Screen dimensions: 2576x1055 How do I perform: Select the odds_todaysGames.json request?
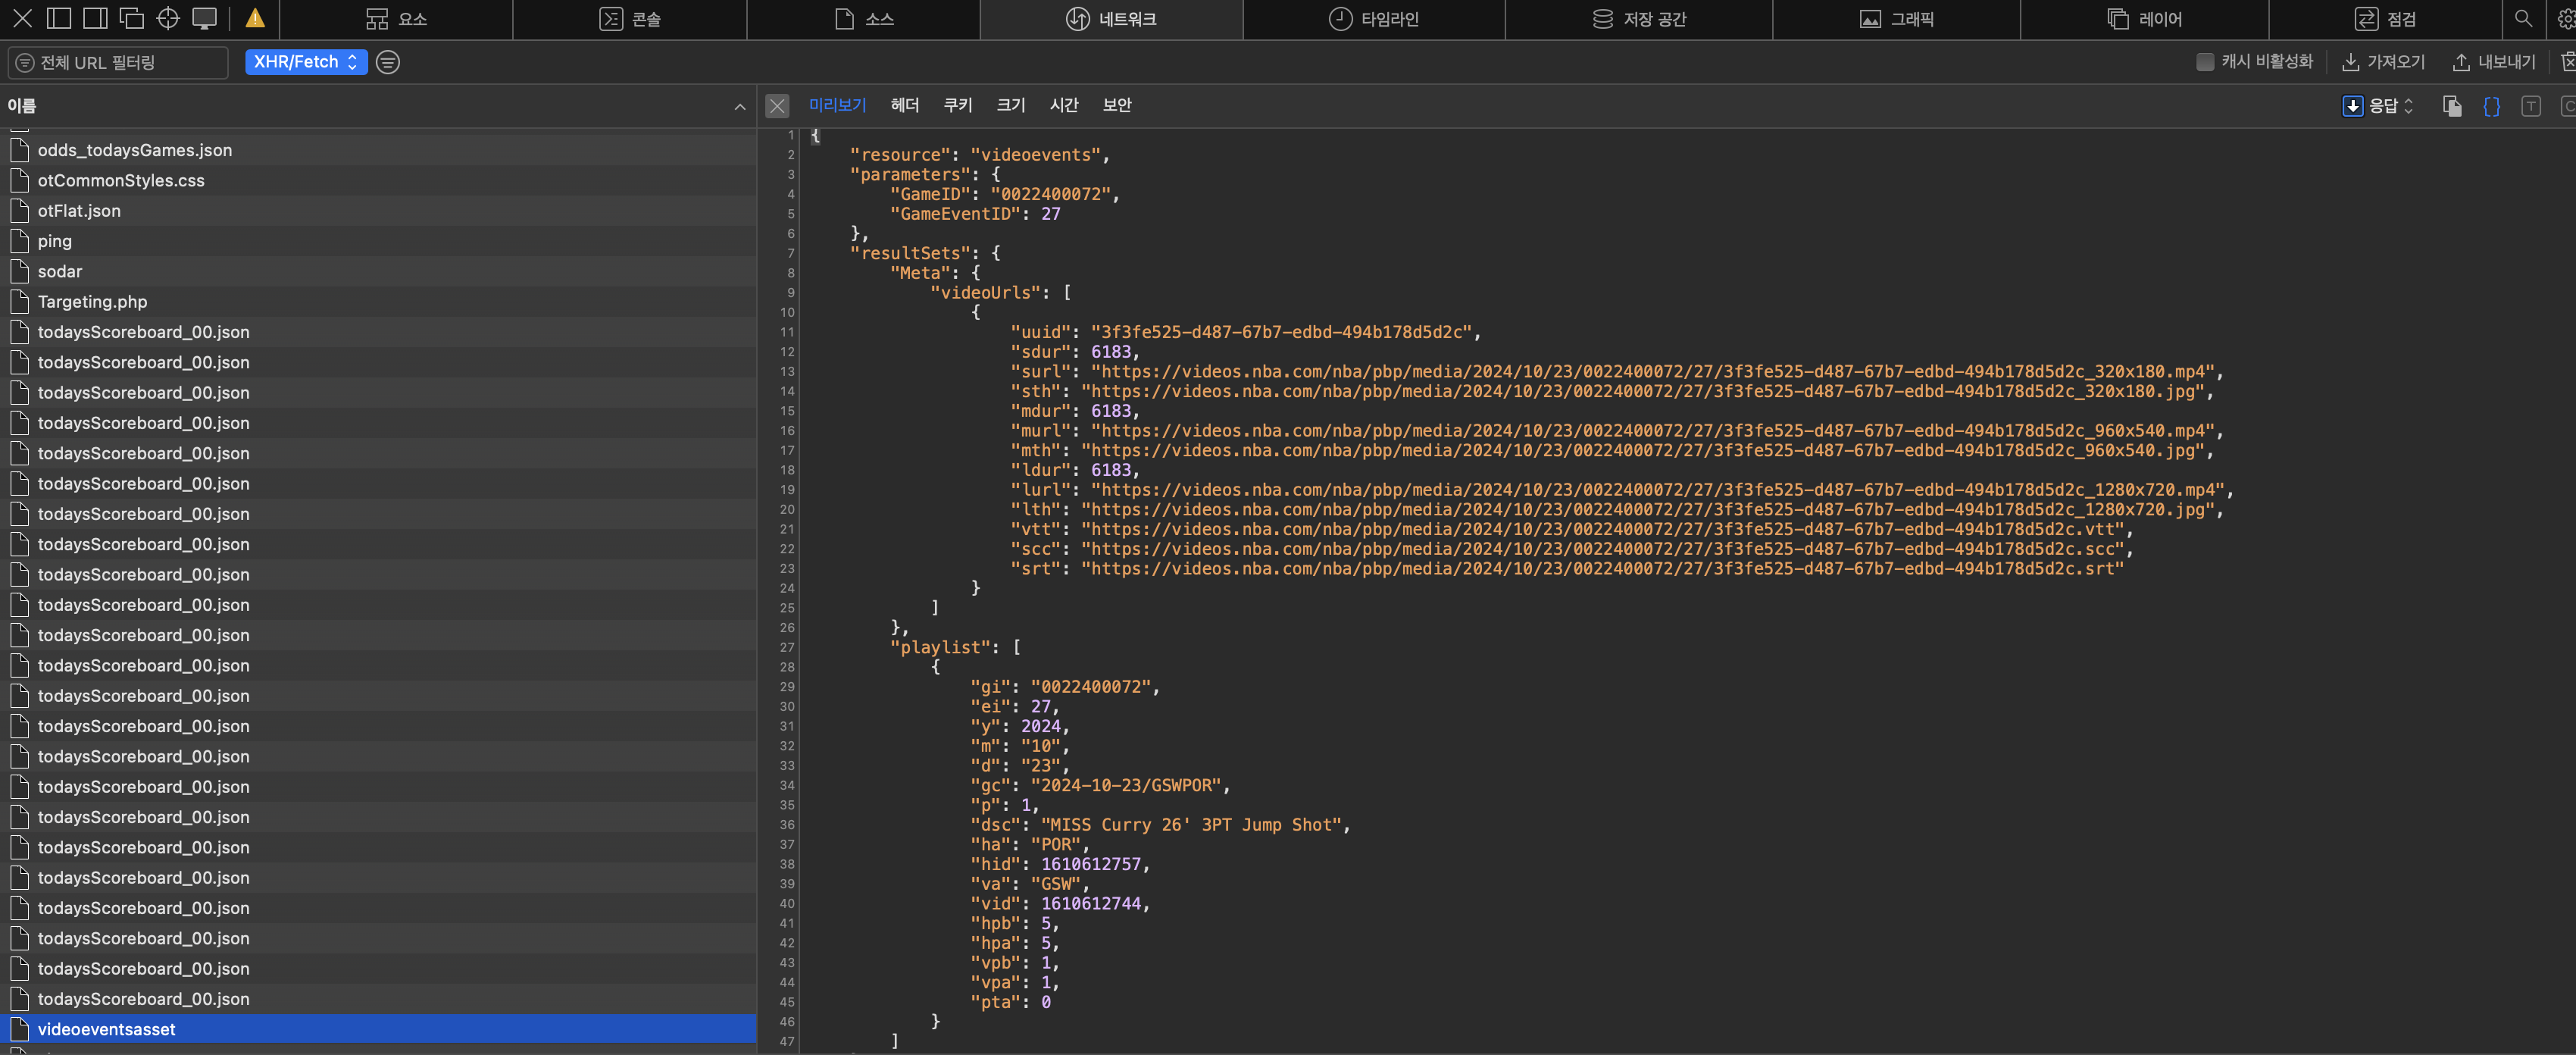(378, 150)
